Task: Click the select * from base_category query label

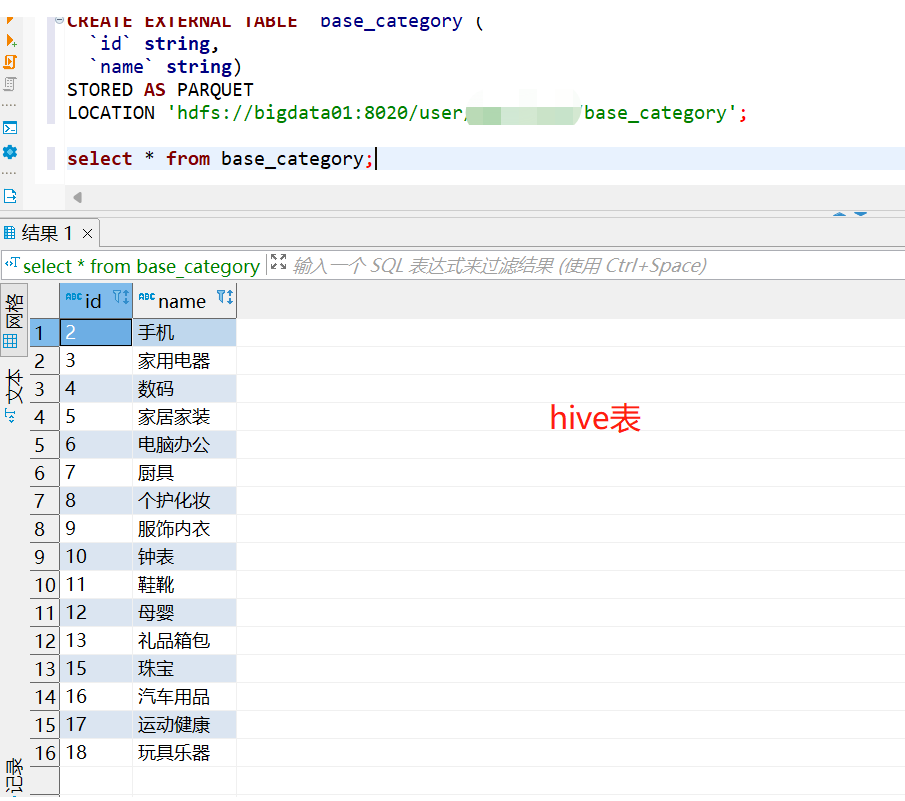Action: pos(140,266)
